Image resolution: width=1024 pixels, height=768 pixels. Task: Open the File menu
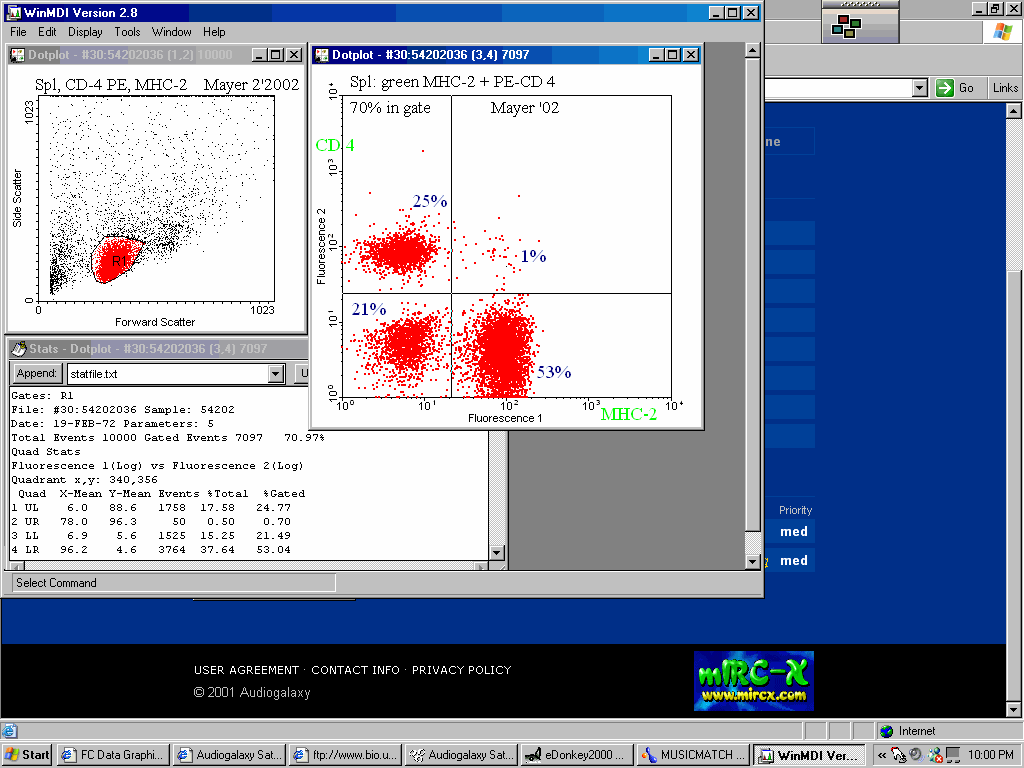tap(18, 32)
